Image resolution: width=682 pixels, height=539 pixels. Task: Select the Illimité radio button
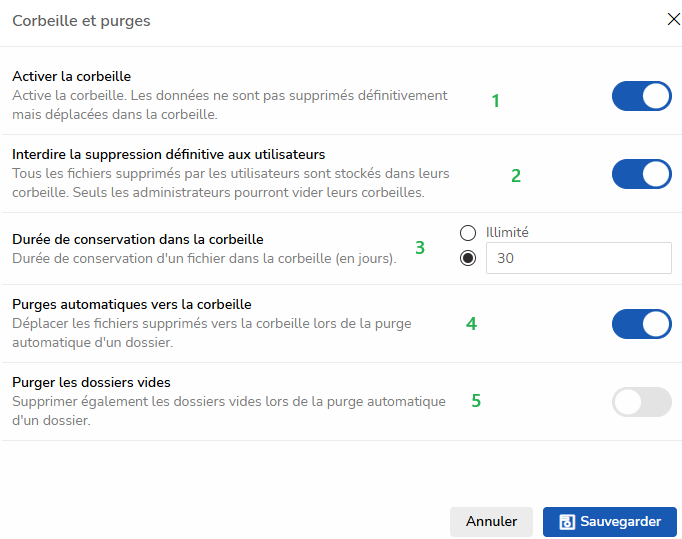[467, 232]
